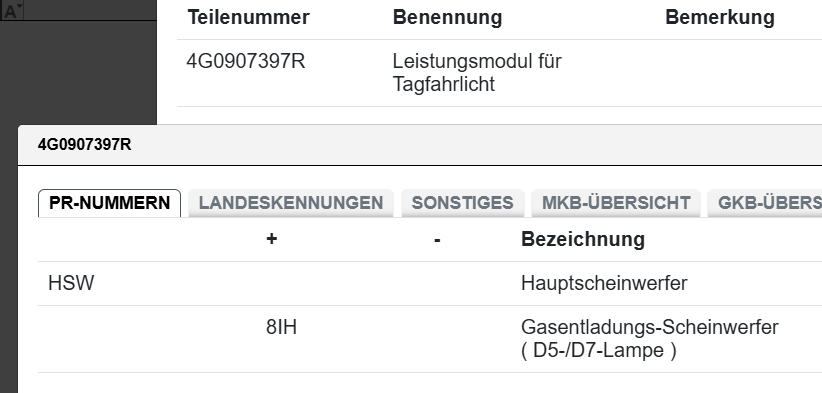Click the Bemerkung column header
This screenshot has height=393, width=822.
tap(720, 17)
